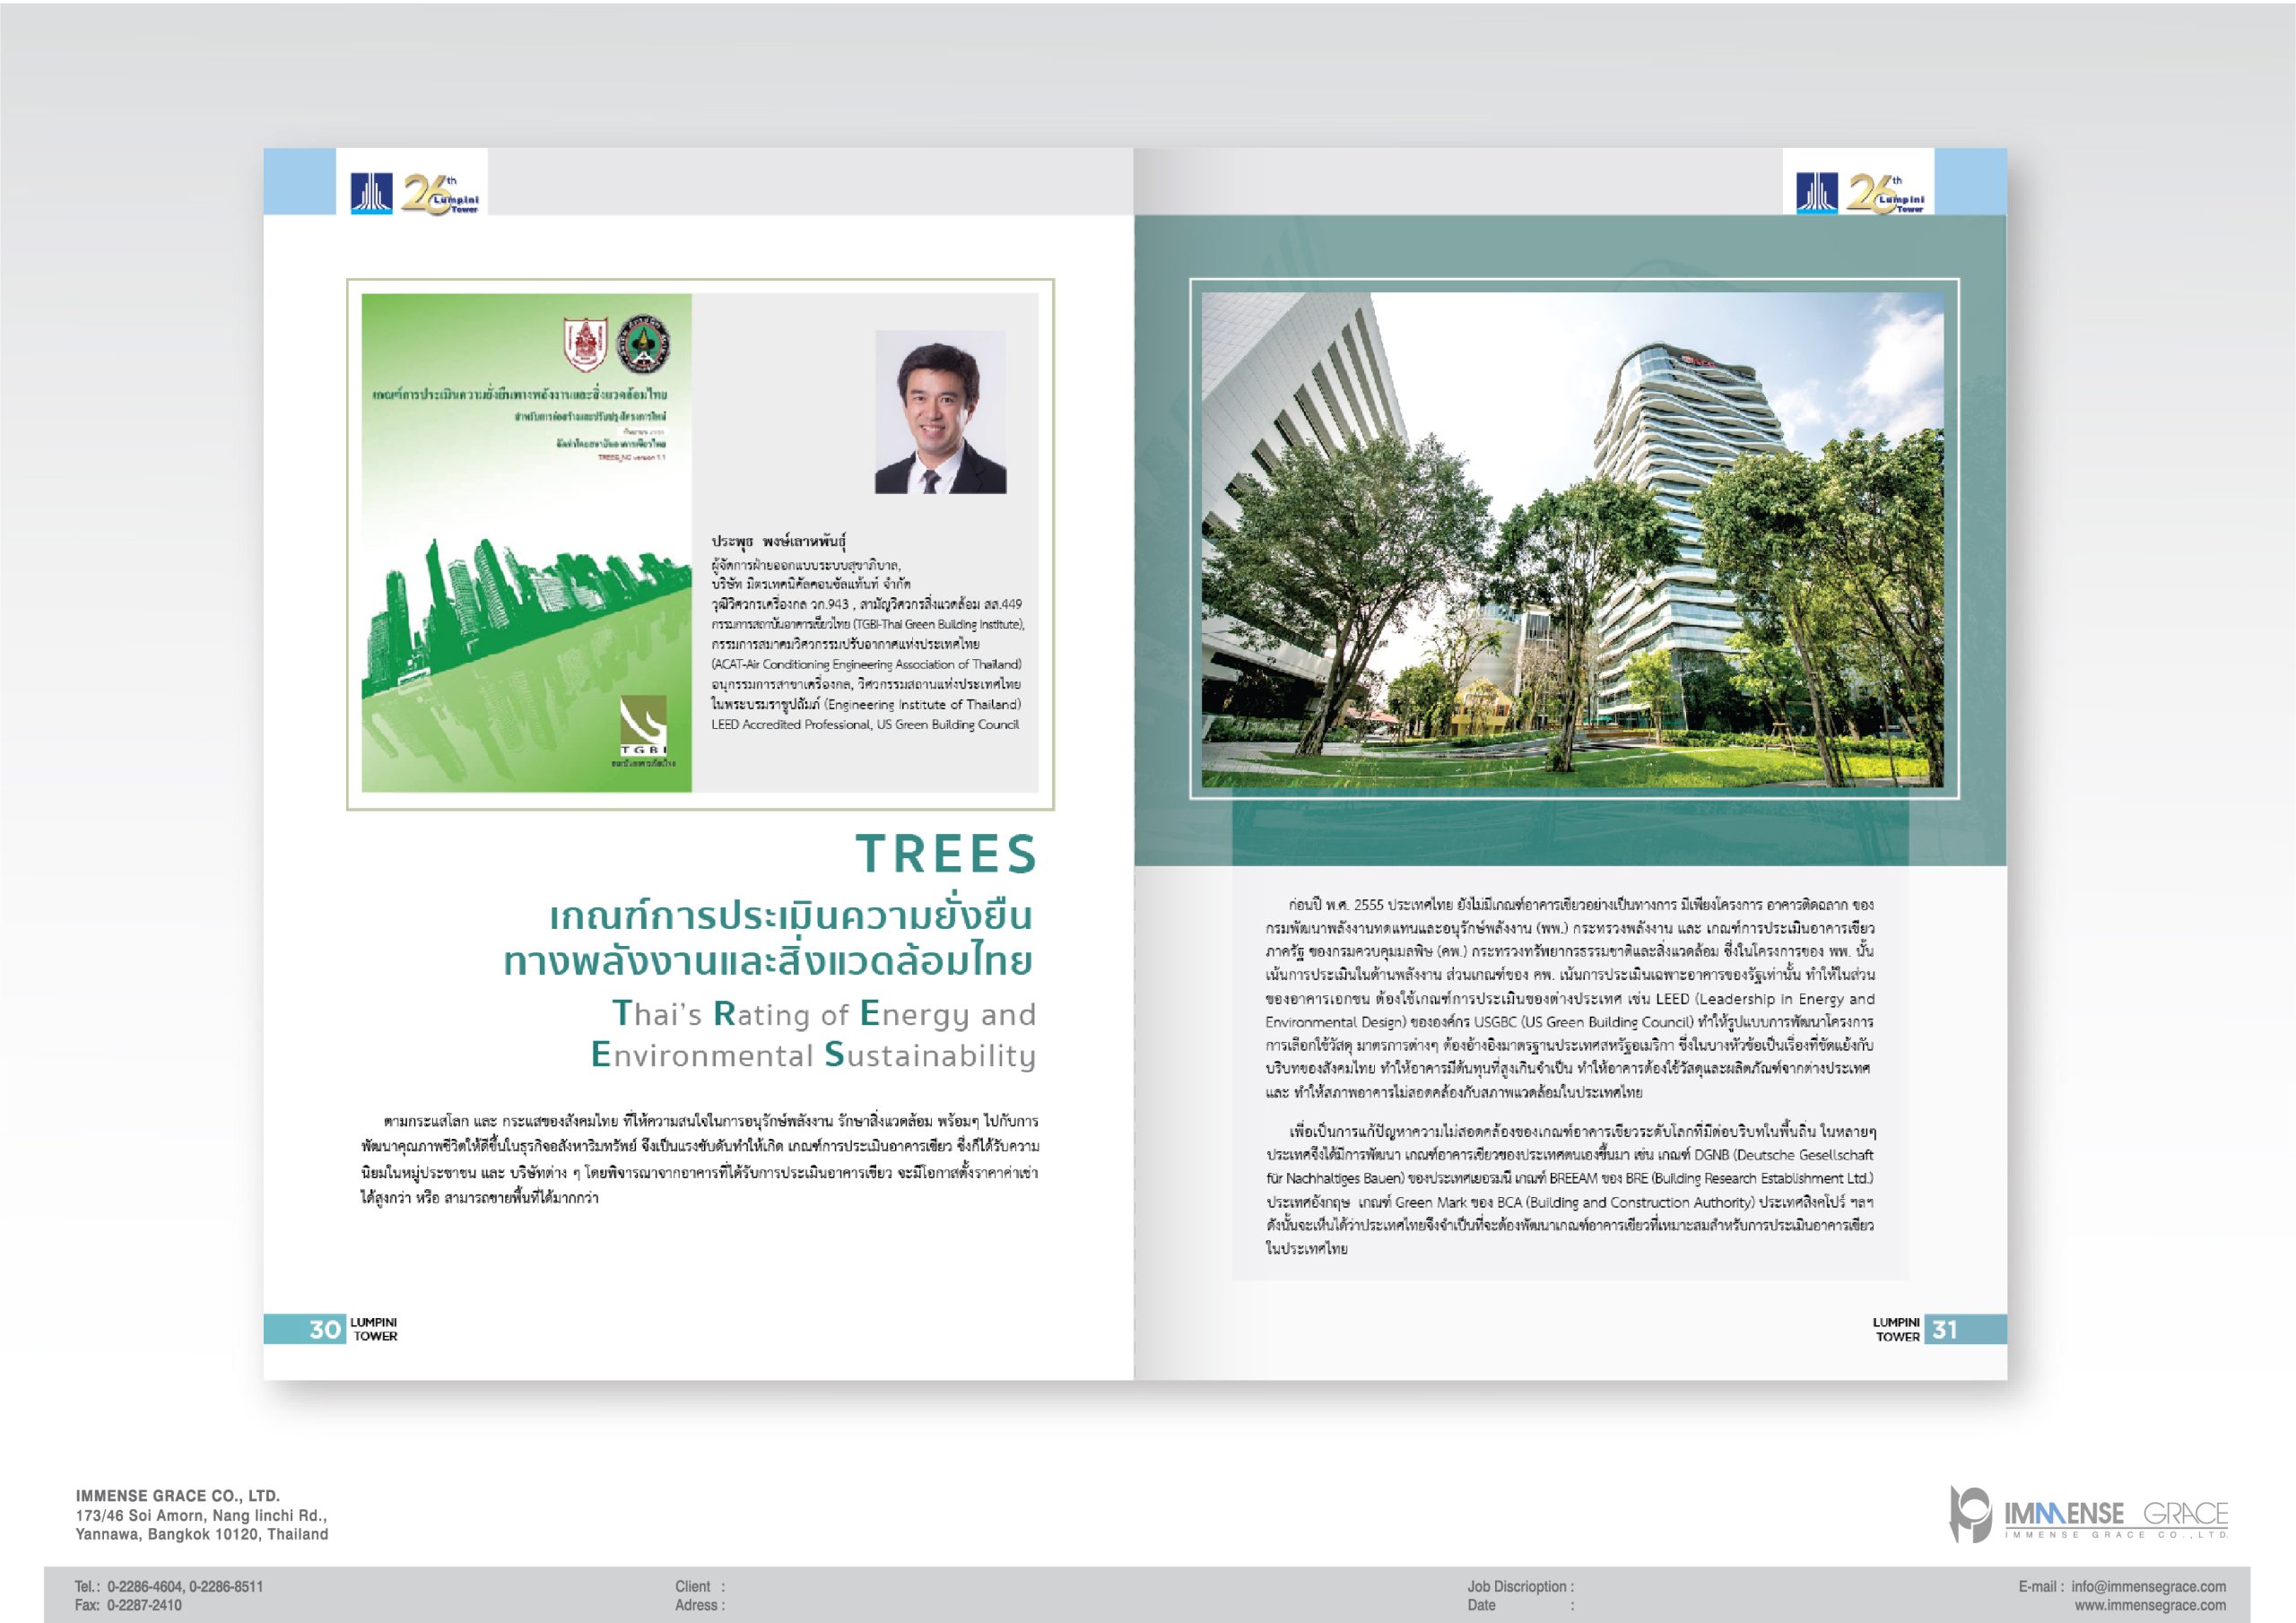2296x1623 pixels.
Task: Click the blue building logo at top left
Action: pos(371,193)
